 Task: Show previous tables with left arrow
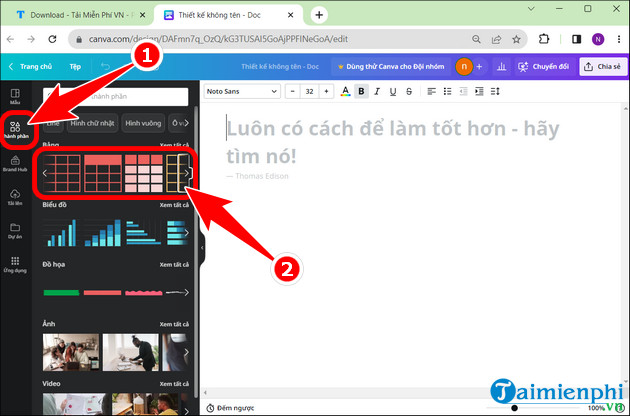coord(45,173)
